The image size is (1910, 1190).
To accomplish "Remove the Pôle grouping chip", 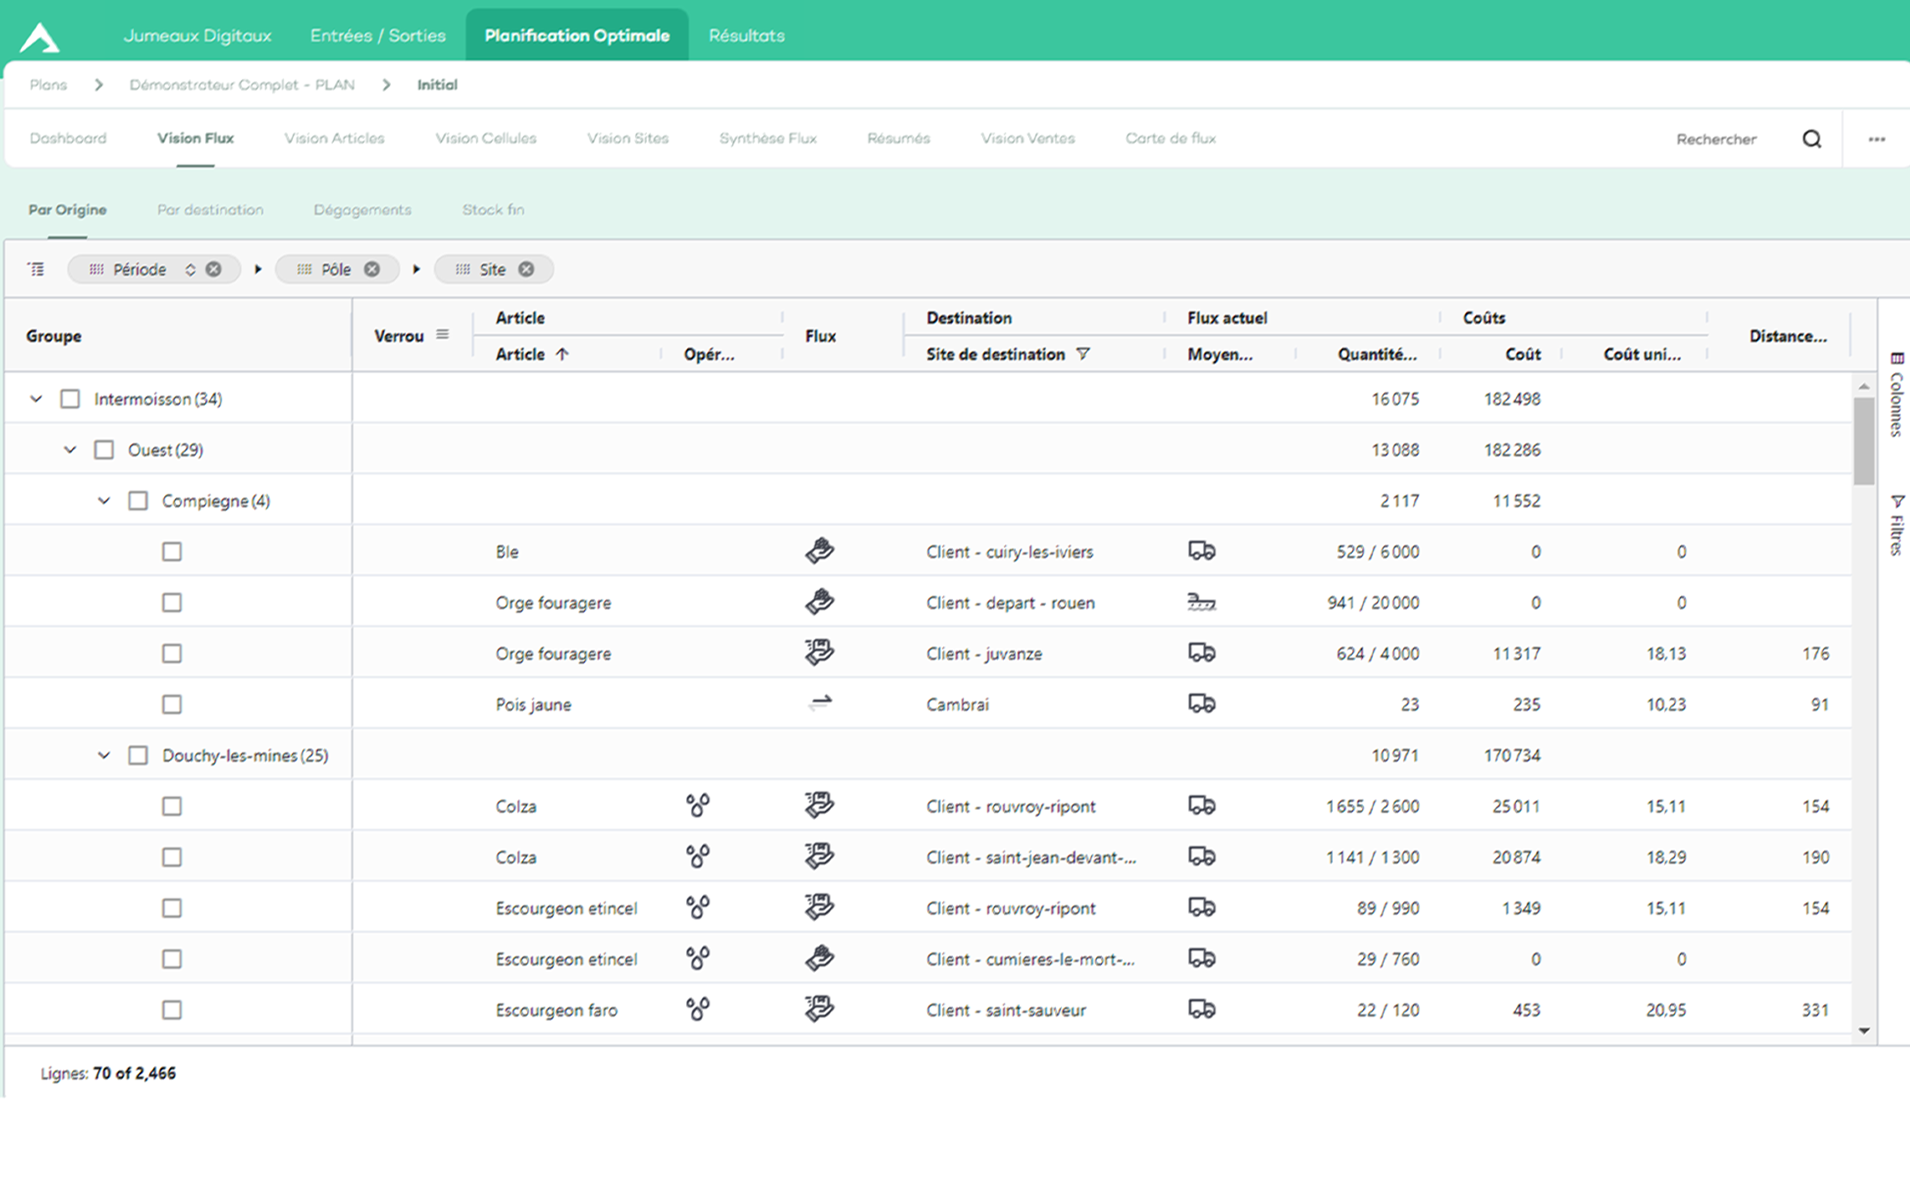I will click(x=372, y=269).
